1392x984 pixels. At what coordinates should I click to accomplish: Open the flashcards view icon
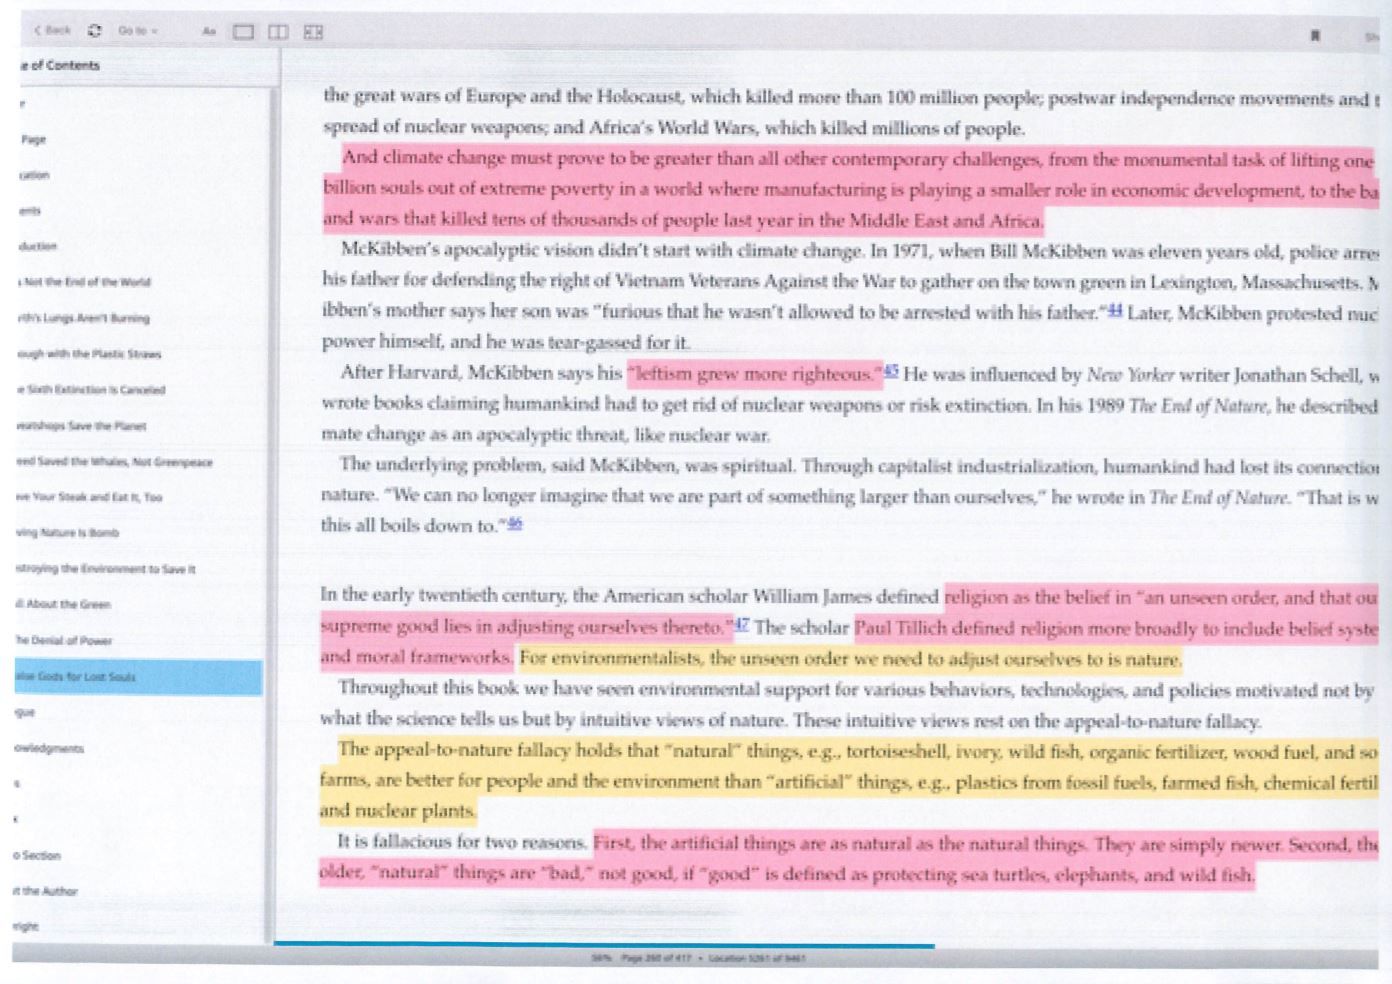(313, 32)
